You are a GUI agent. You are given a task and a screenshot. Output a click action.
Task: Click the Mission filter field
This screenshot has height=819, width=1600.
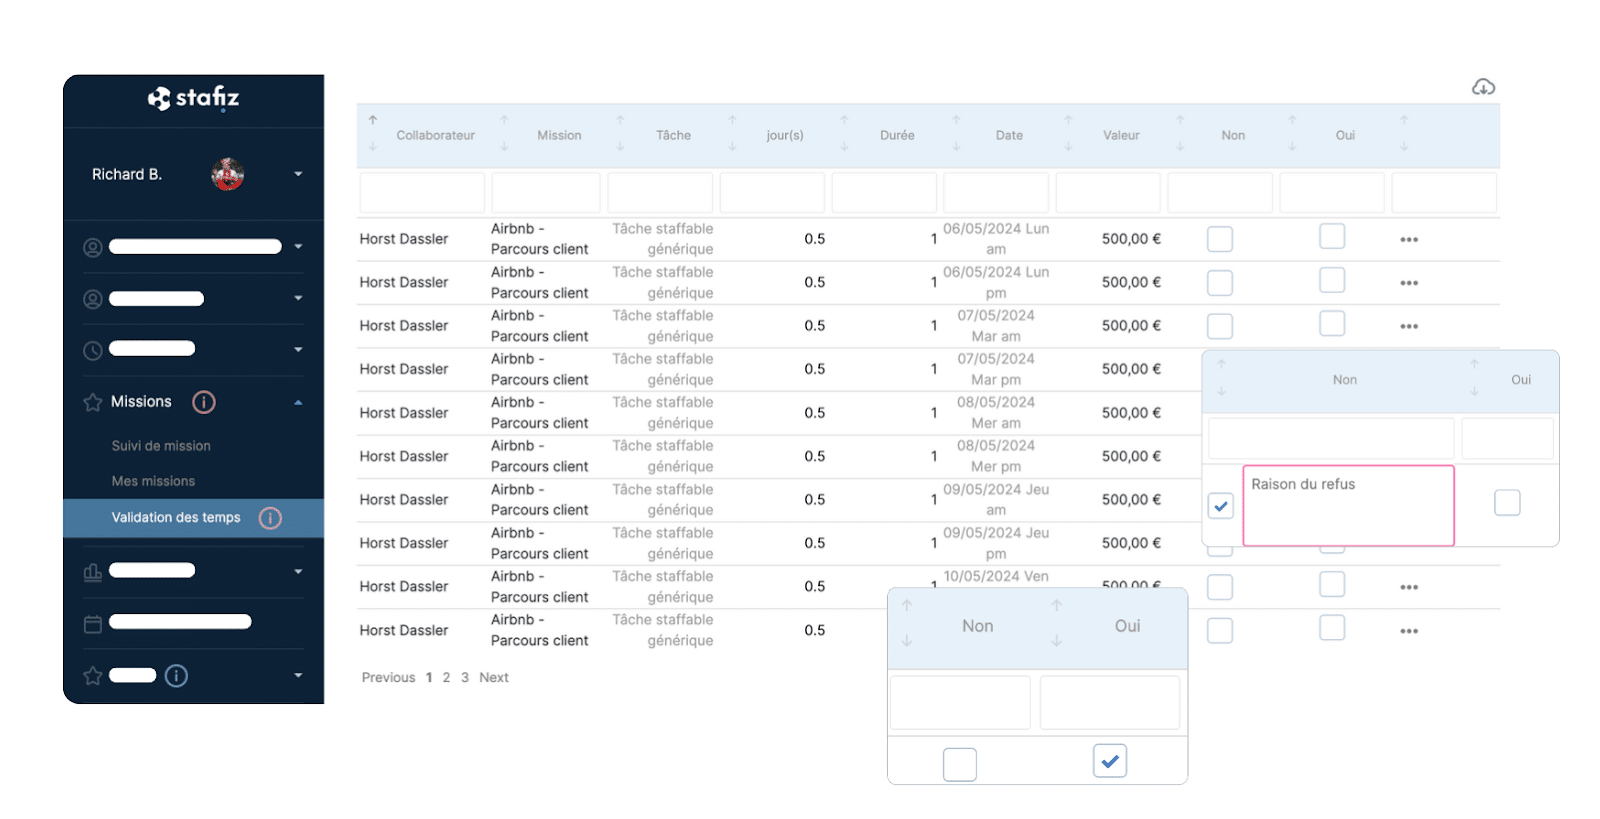click(x=546, y=193)
